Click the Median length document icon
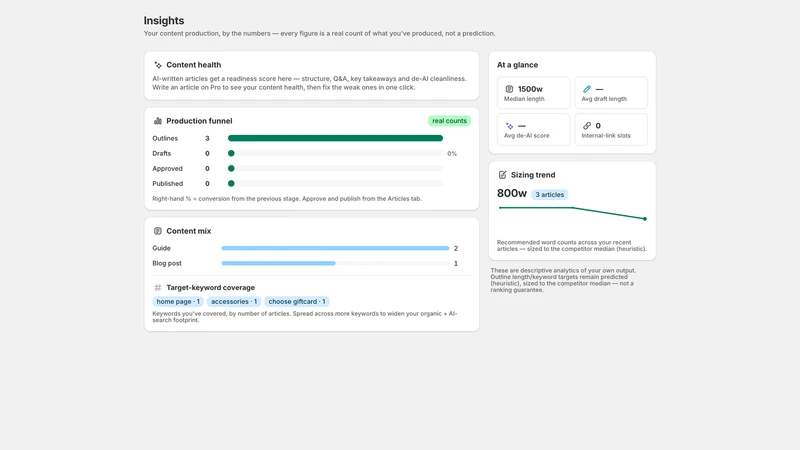Image resolution: width=800 pixels, height=450 pixels. click(x=509, y=89)
